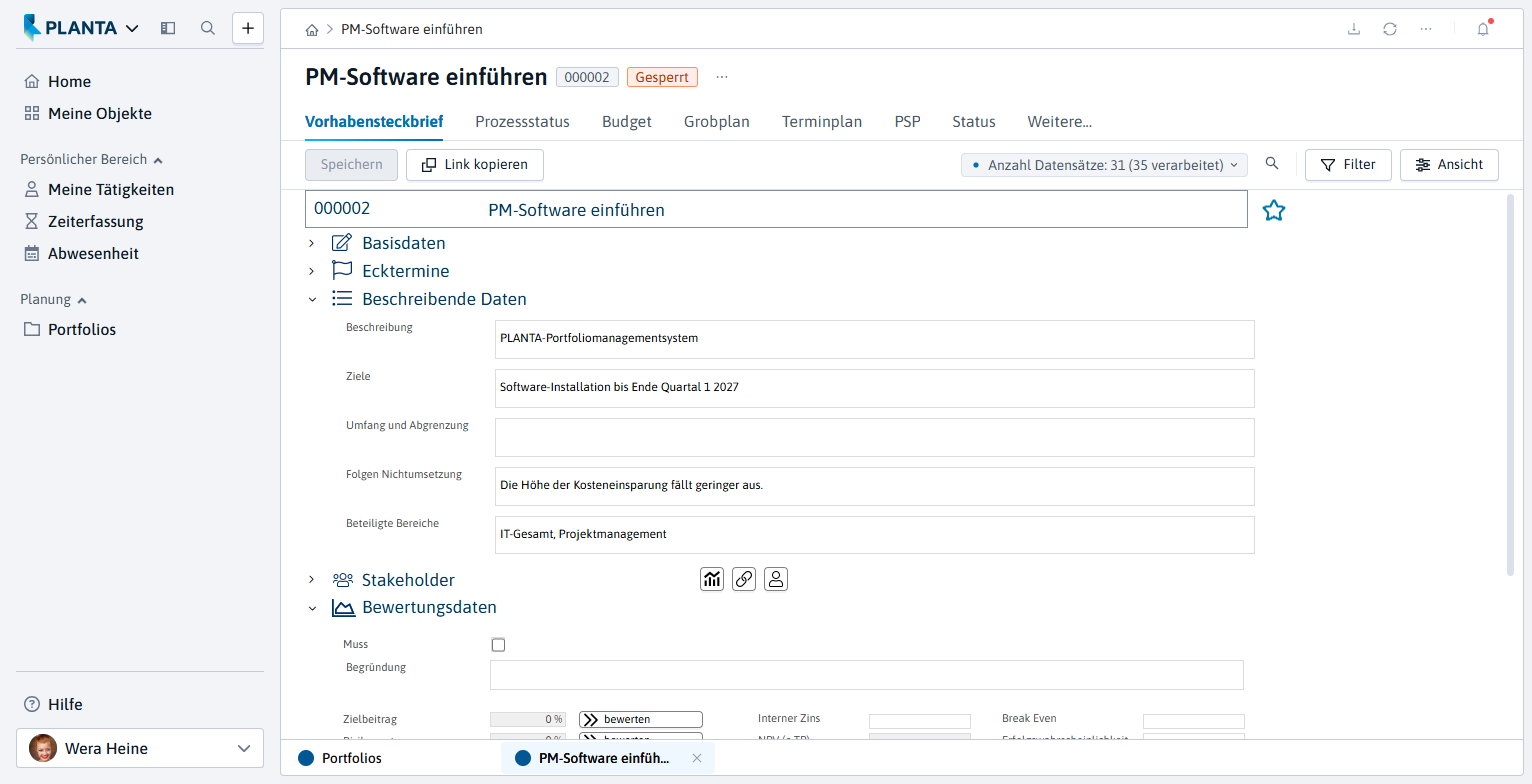This screenshot has height=784, width=1532.
Task: Expand the Ecktermine section
Action: 312,271
